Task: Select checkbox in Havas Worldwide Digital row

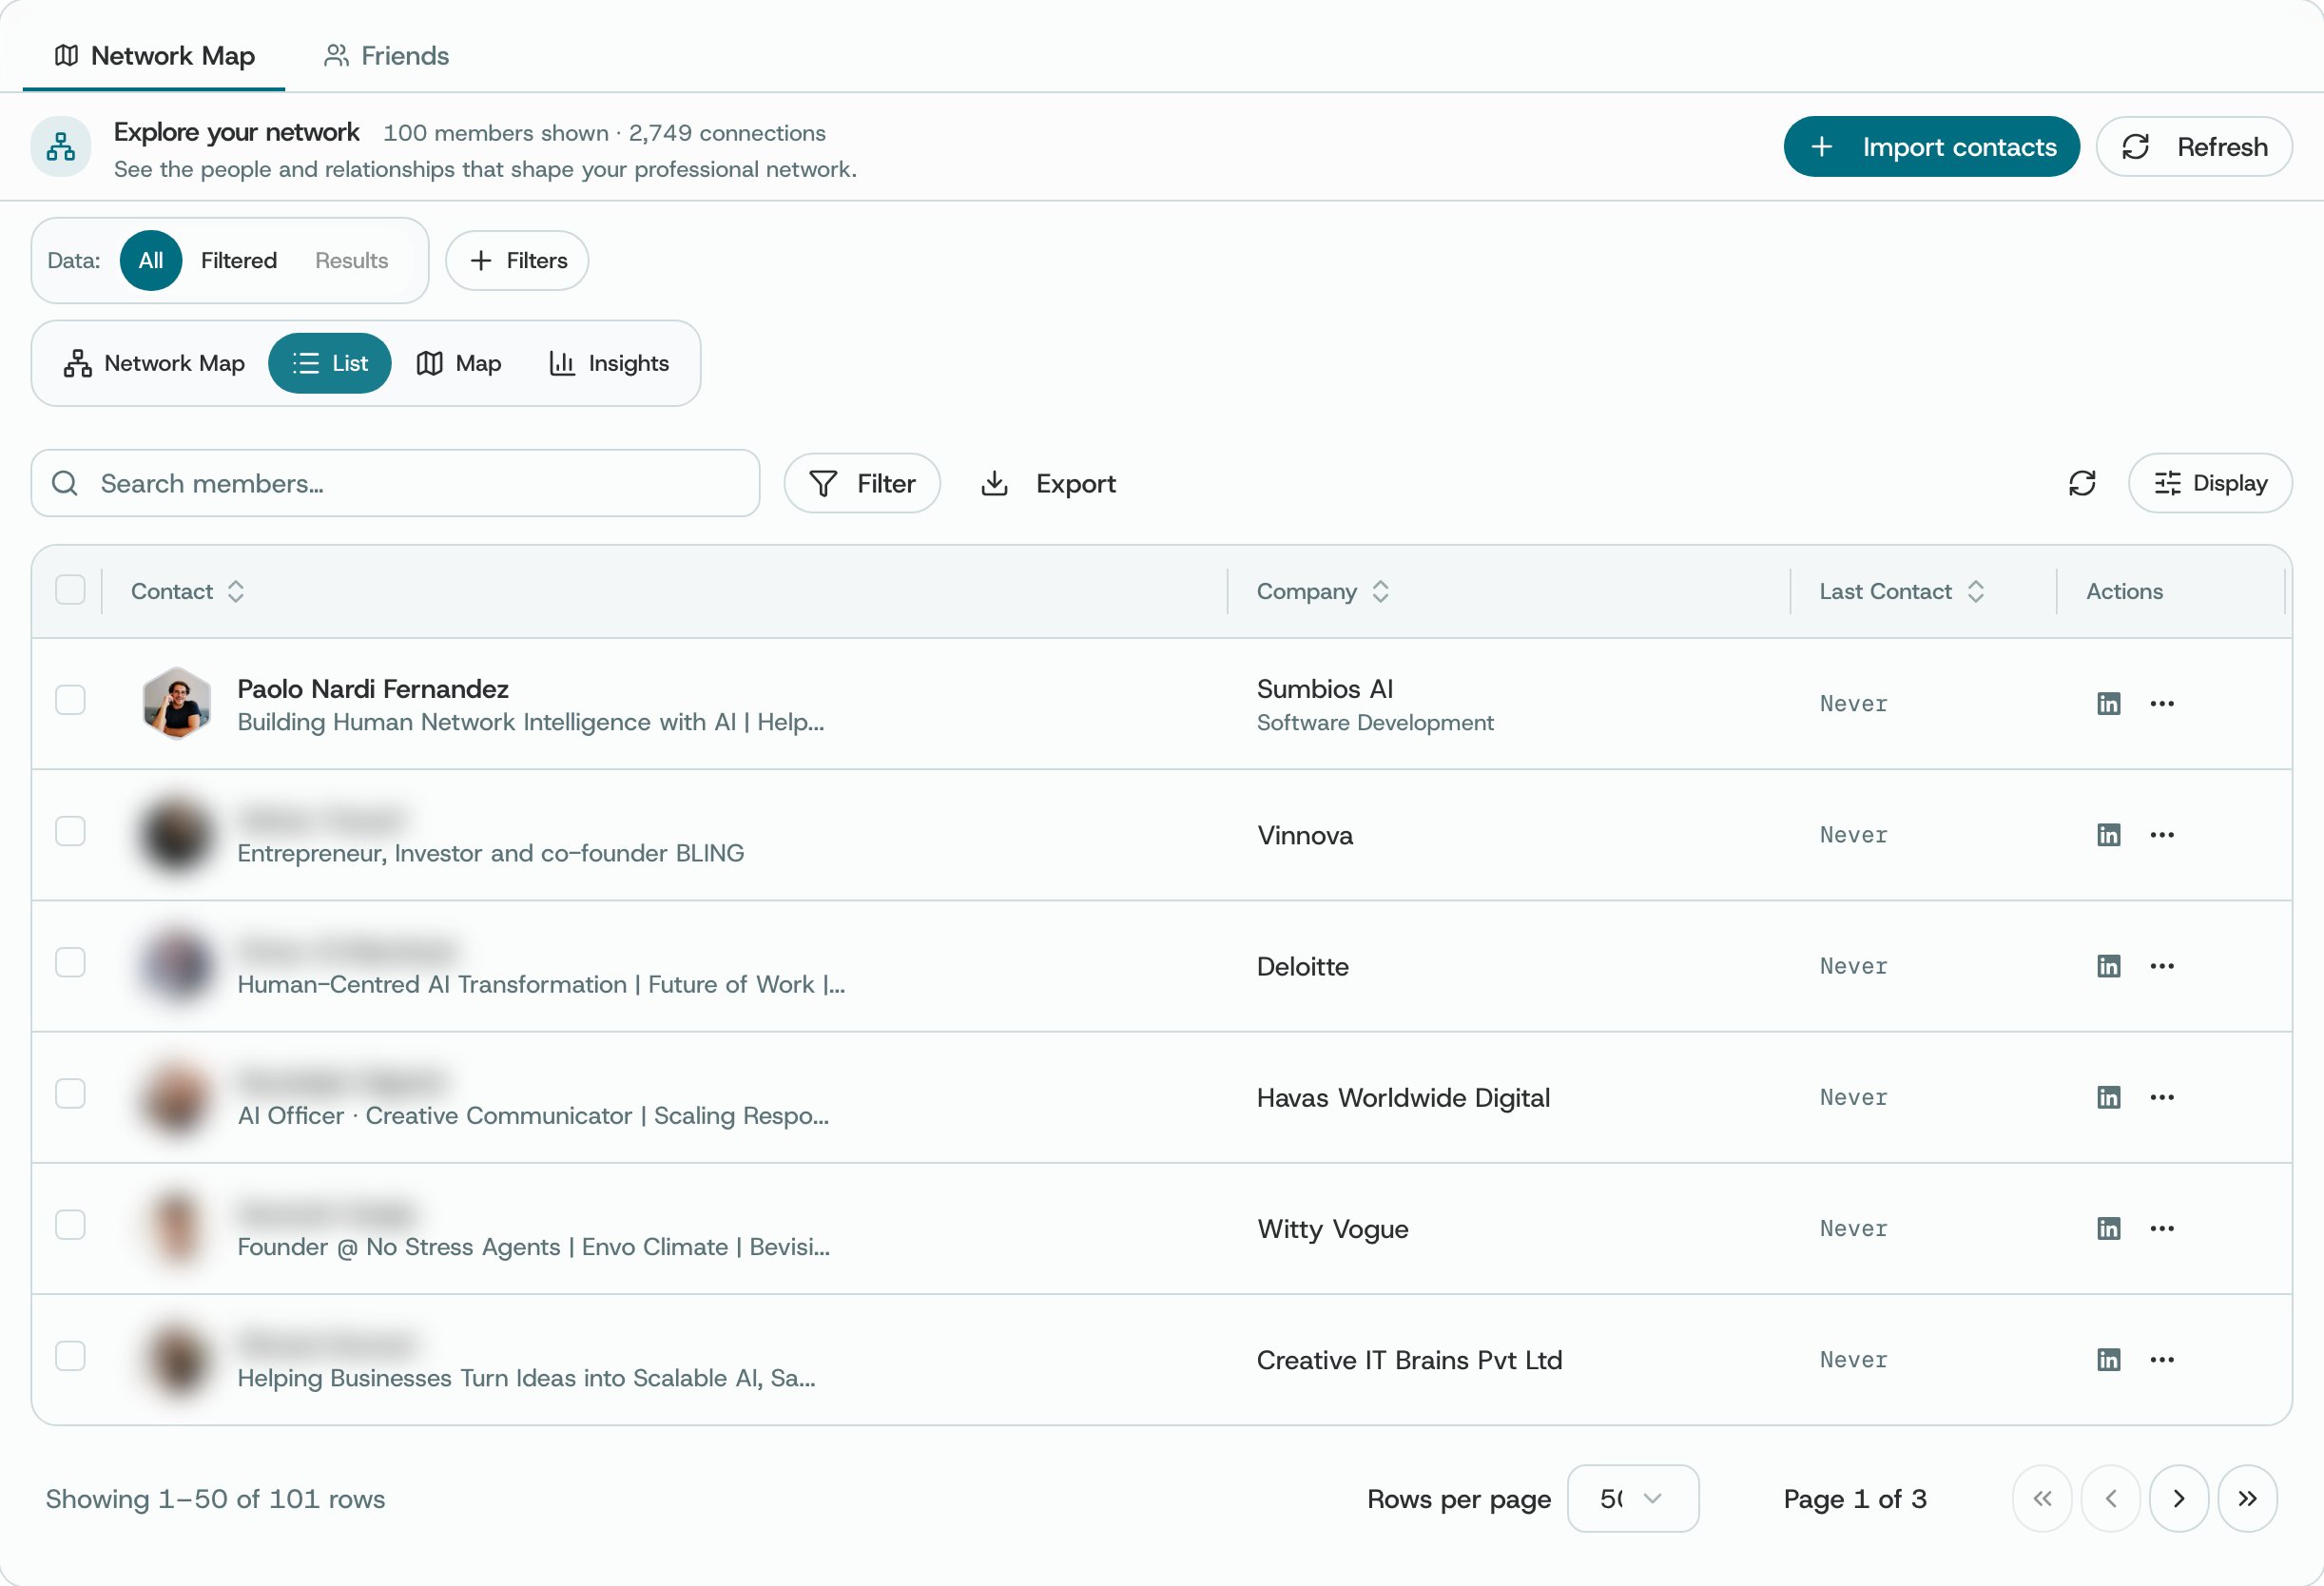Action: coord(70,1093)
